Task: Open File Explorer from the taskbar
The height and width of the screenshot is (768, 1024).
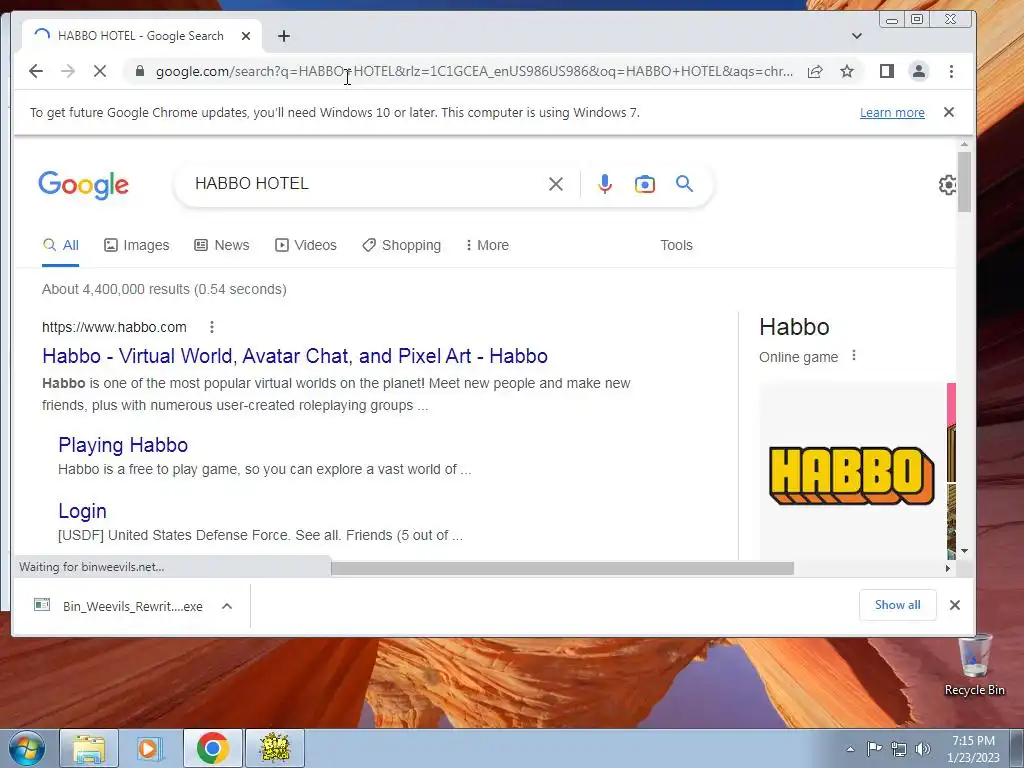Action: pyautogui.click(x=89, y=748)
